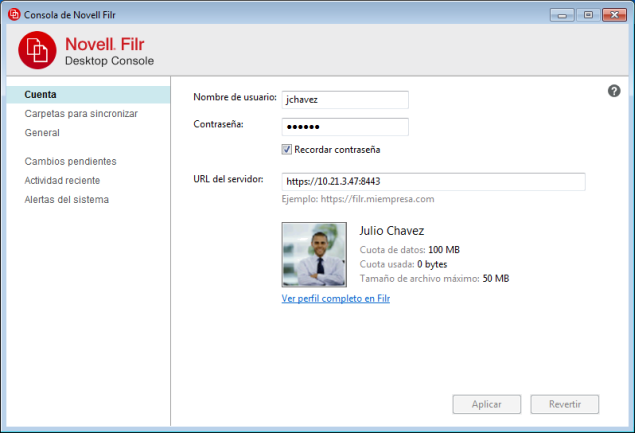Maximize the console window
Screen dimensions: 635x433
point(587,14)
